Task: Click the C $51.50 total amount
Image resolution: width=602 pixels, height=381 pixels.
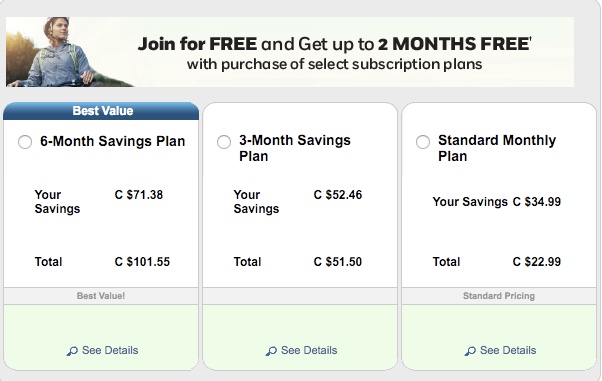Action: (x=338, y=262)
